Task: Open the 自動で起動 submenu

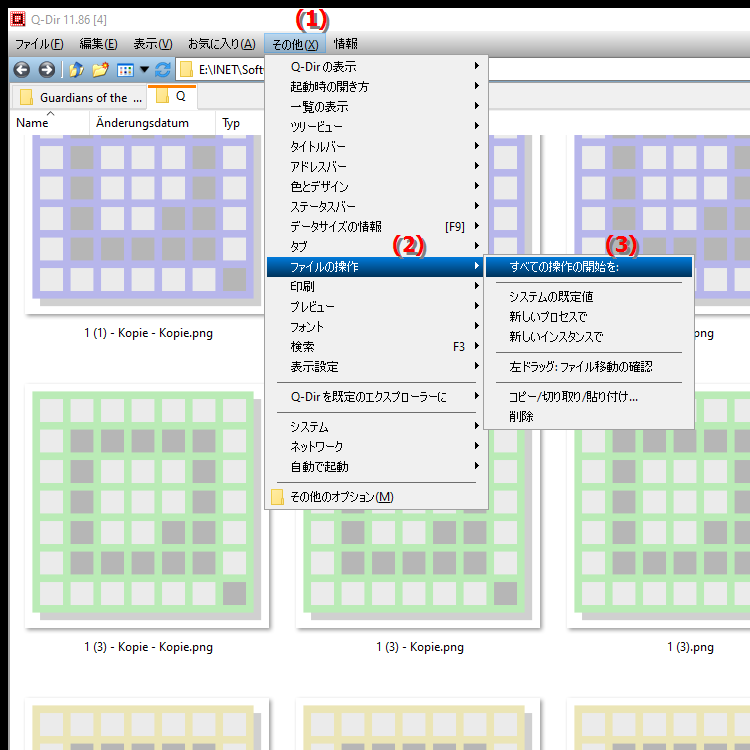Action: [x=375, y=466]
